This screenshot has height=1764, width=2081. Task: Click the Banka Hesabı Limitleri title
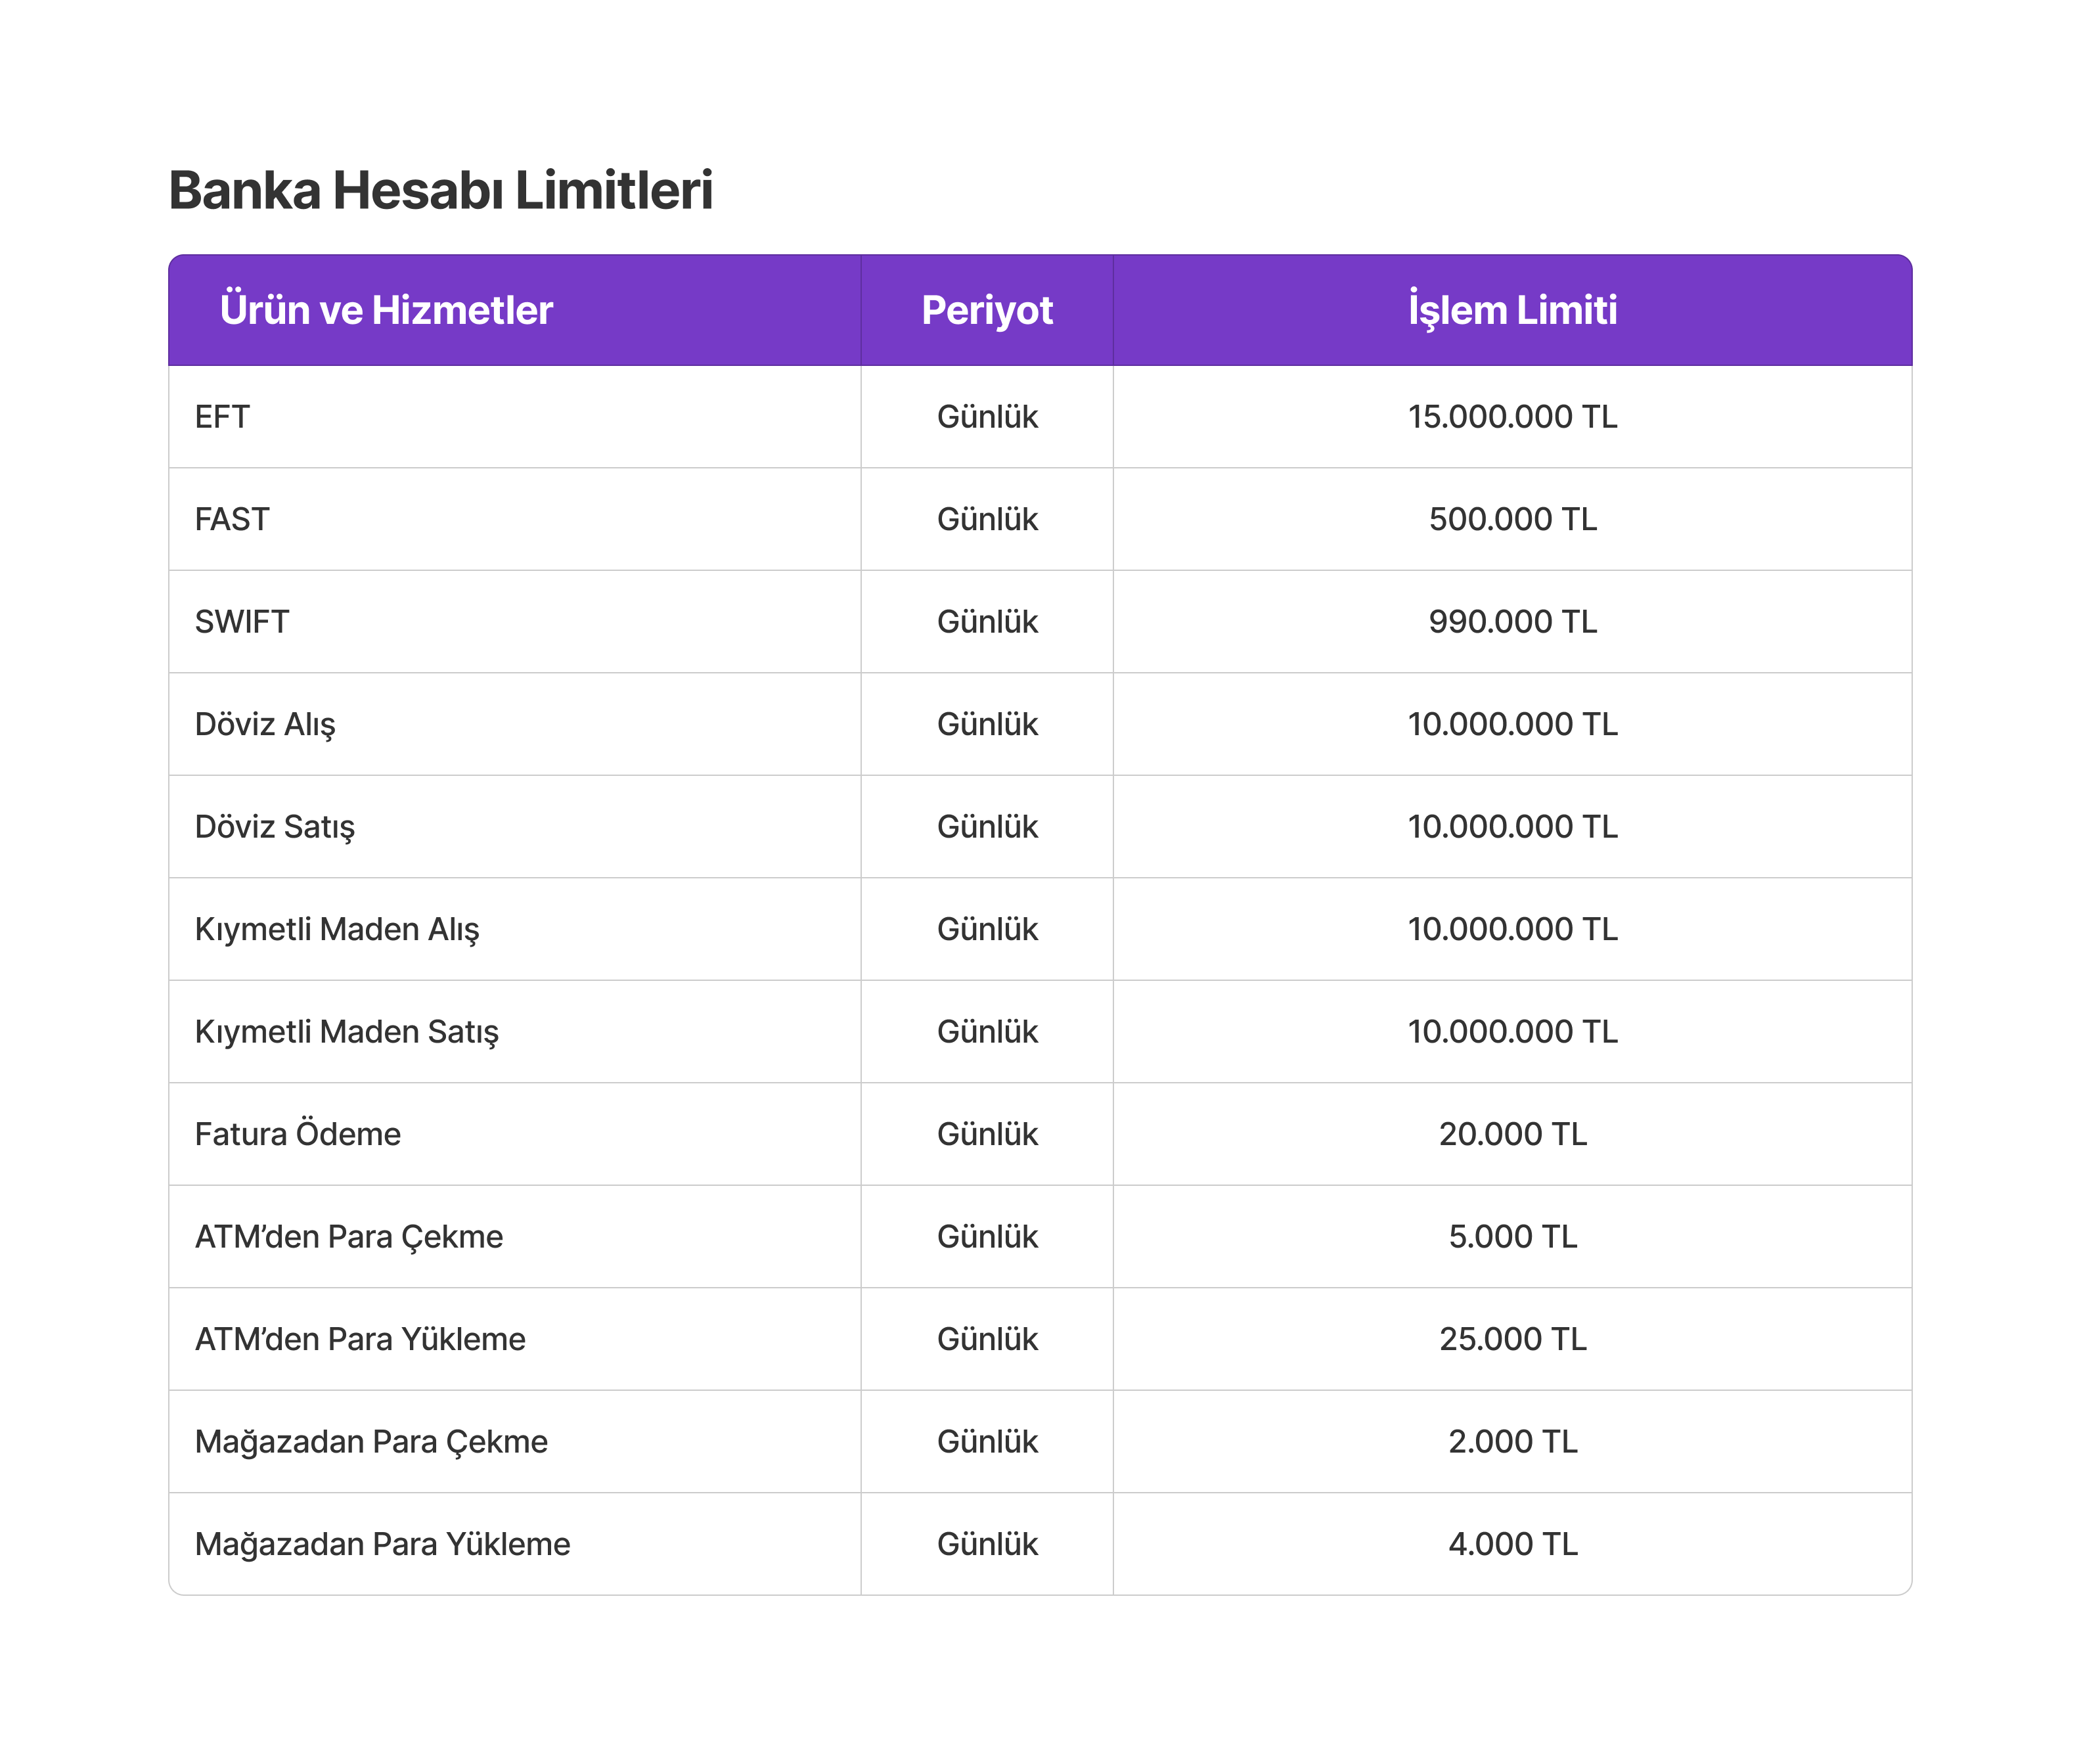click(440, 190)
